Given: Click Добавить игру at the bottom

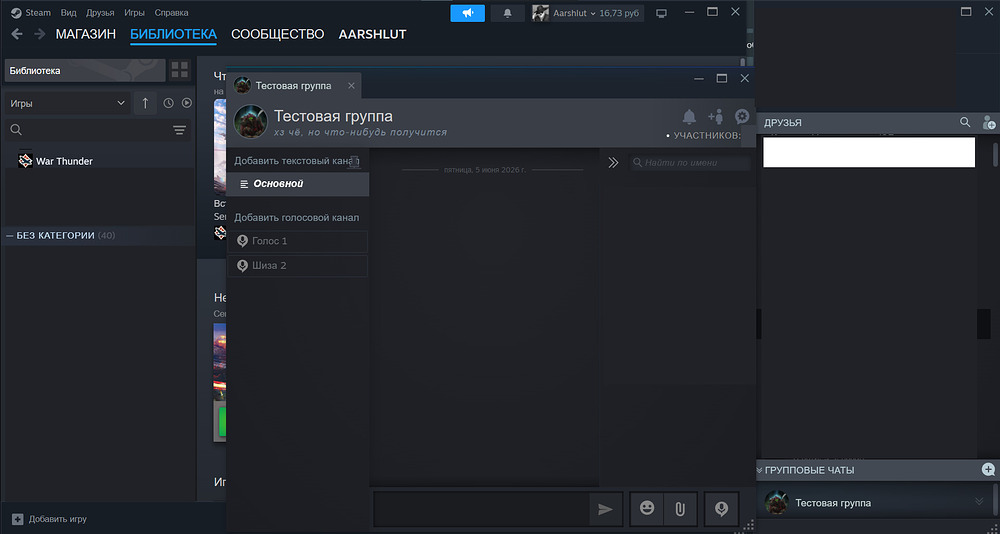Looking at the screenshot, I should (x=57, y=519).
